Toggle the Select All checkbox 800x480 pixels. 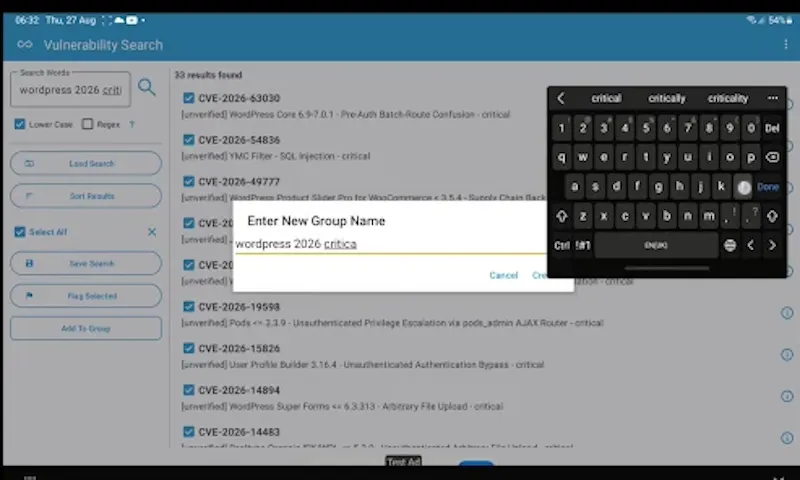pyautogui.click(x=20, y=232)
